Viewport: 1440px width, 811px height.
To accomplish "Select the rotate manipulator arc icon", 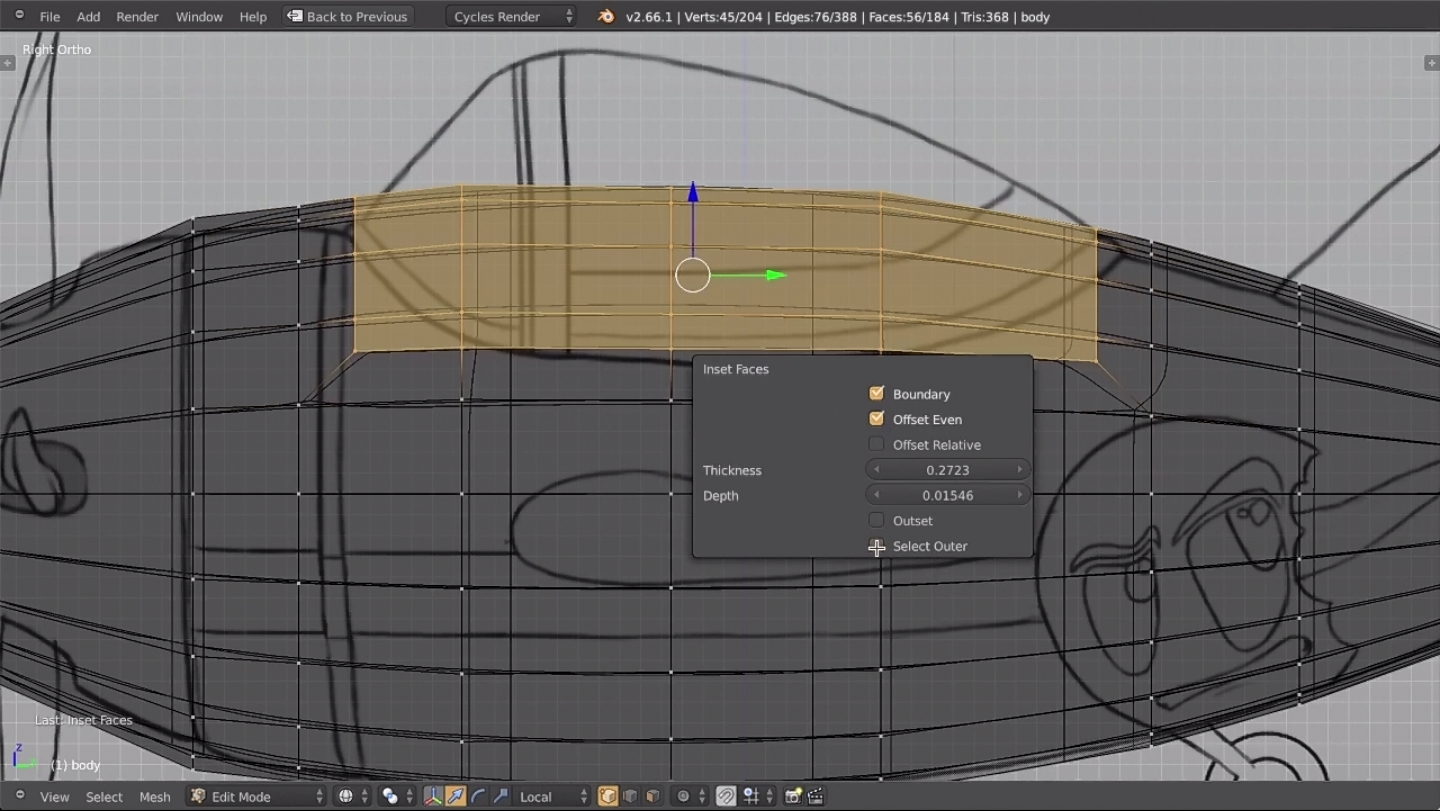I will 478,796.
